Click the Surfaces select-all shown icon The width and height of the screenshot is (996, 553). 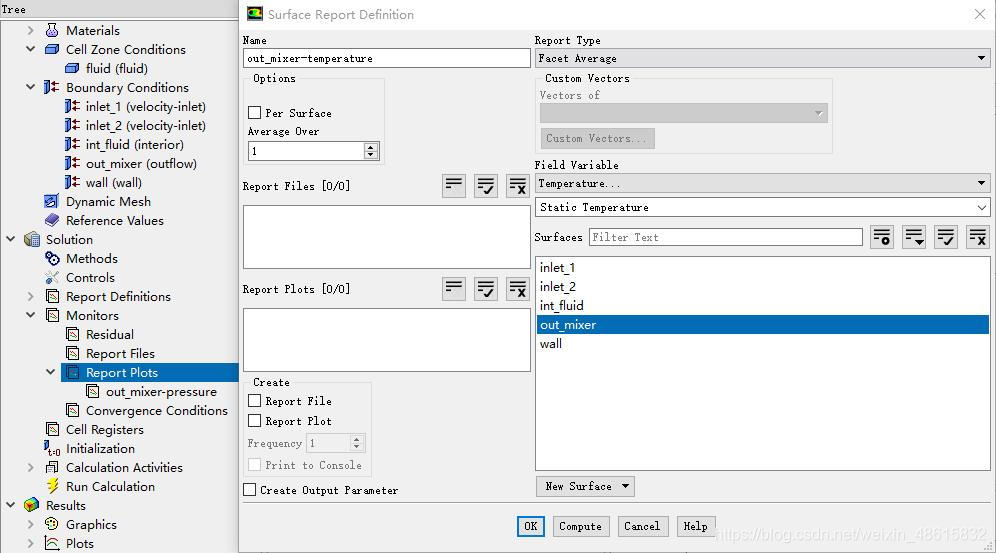pyautogui.click(x=945, y=237)
